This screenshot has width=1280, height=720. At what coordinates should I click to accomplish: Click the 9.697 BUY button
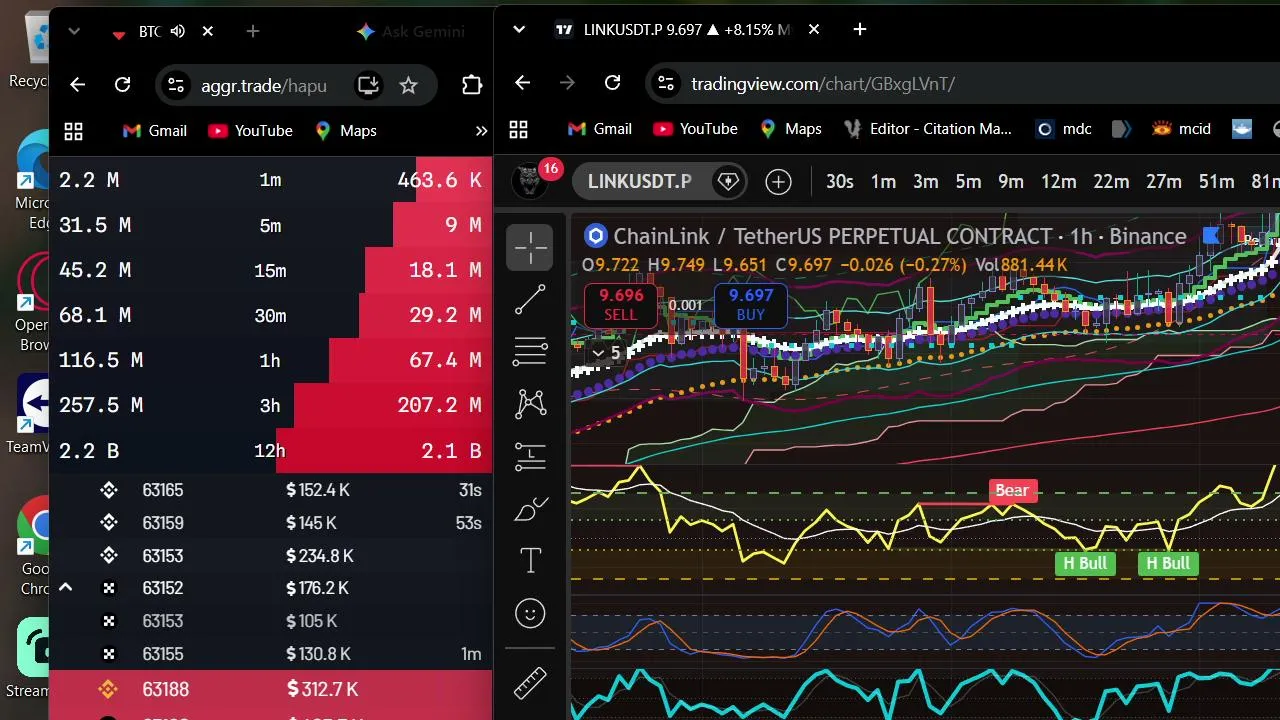751,304
